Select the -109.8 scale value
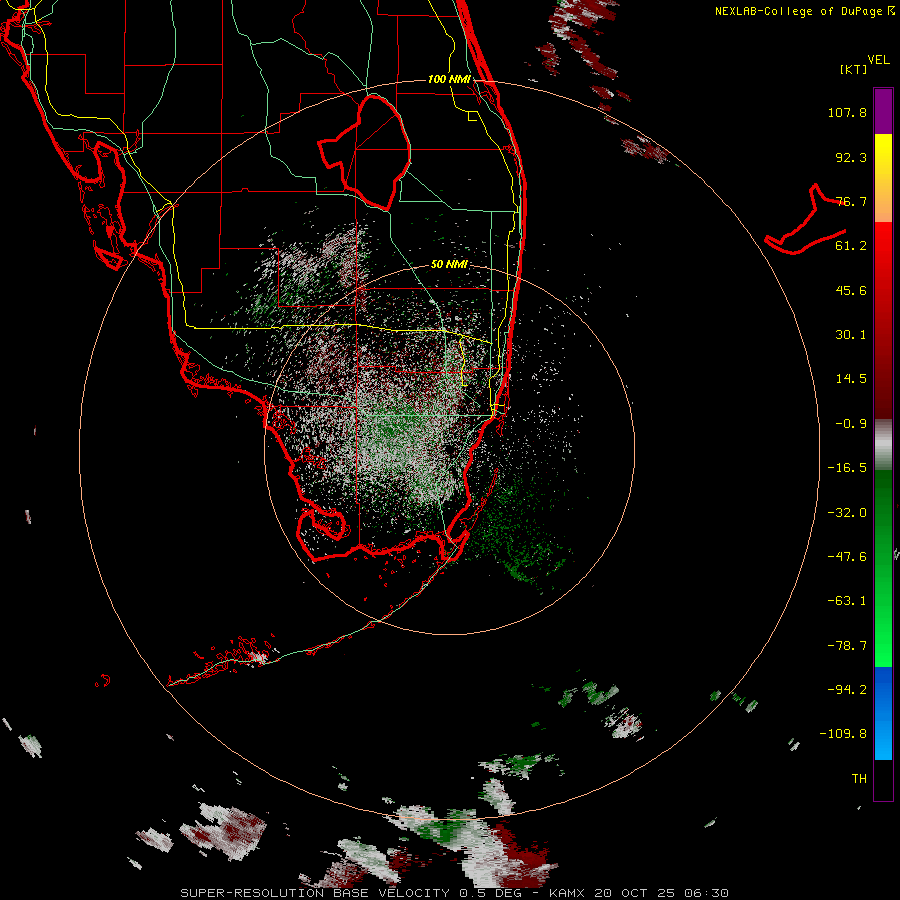The image size is (900, 900). click(844, 734)
